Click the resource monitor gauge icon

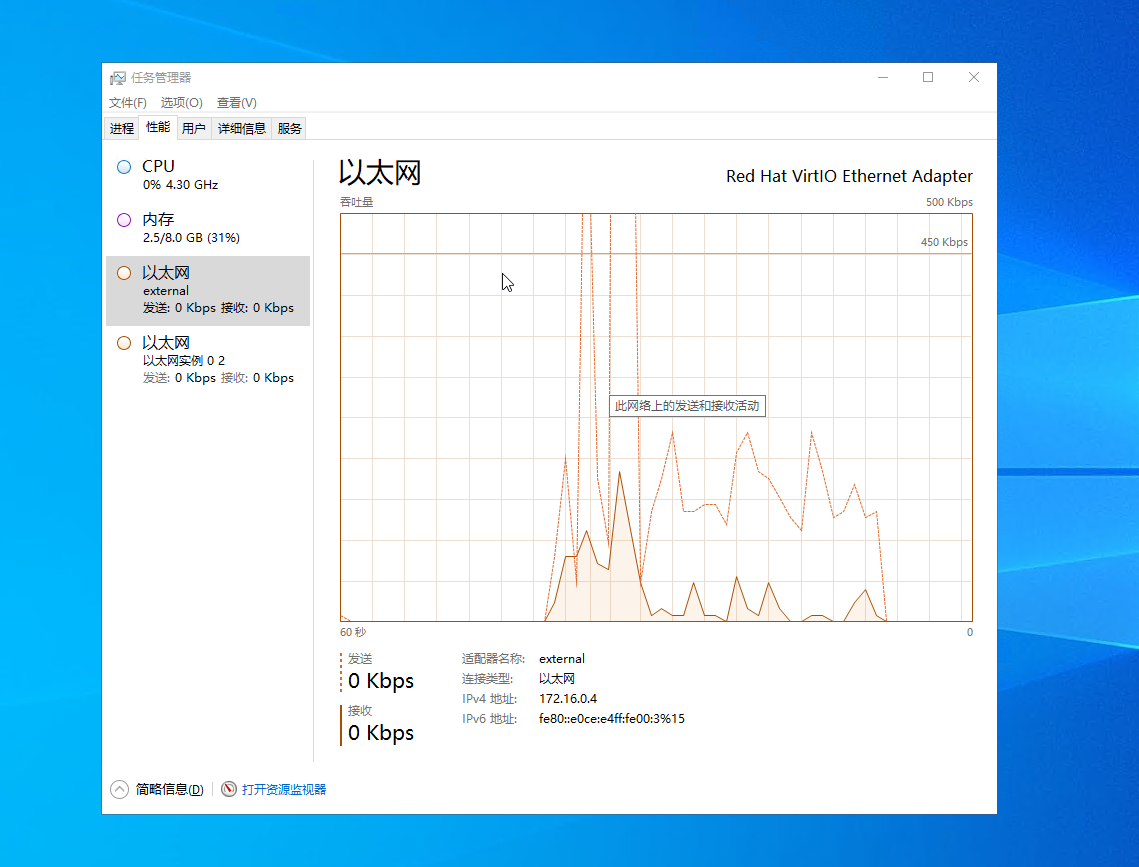tap(229, 789)
